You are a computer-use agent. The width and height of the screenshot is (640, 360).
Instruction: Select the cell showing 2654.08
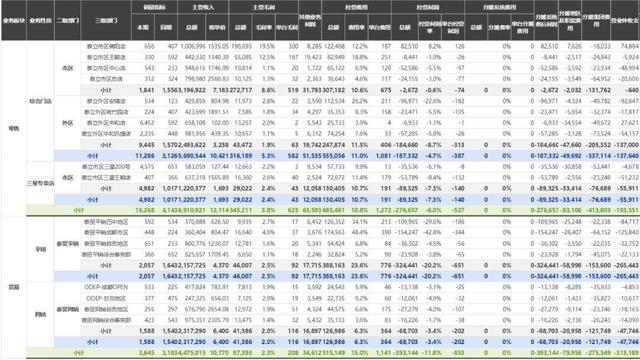[x=218, y=309]
